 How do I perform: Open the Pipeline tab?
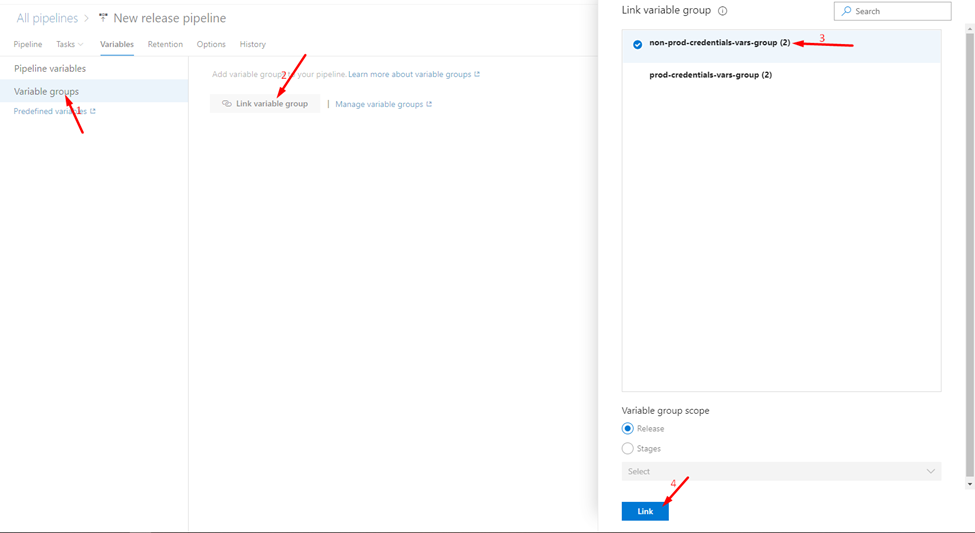point(28,44)
